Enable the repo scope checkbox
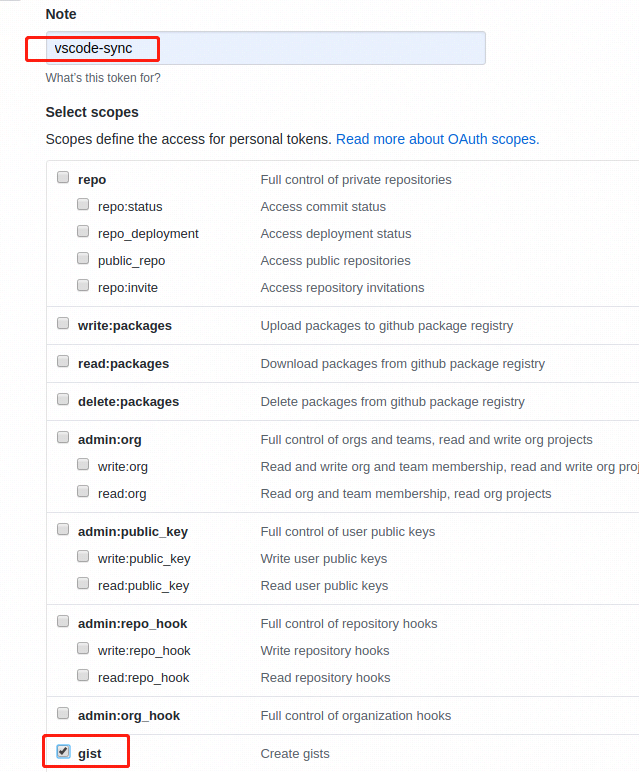This screenshot has height=772, width=639. tap(63, 178)
